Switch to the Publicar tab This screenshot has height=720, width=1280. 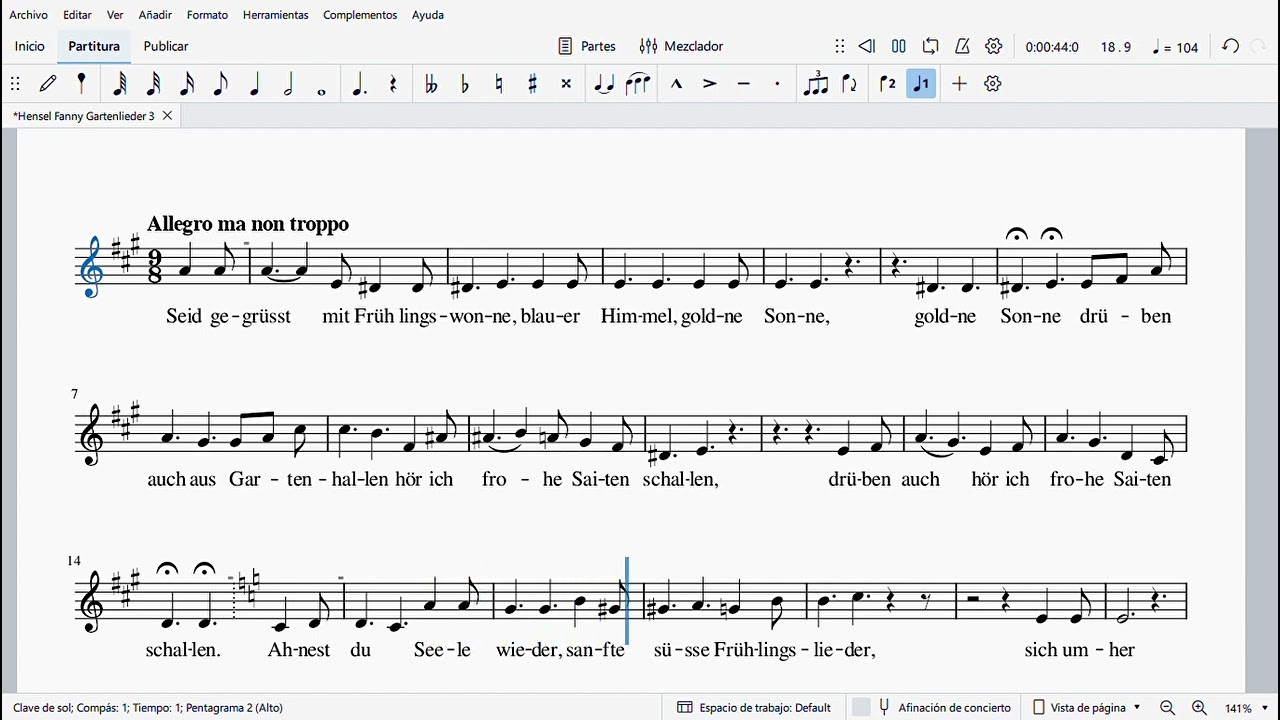pos(166,46)
